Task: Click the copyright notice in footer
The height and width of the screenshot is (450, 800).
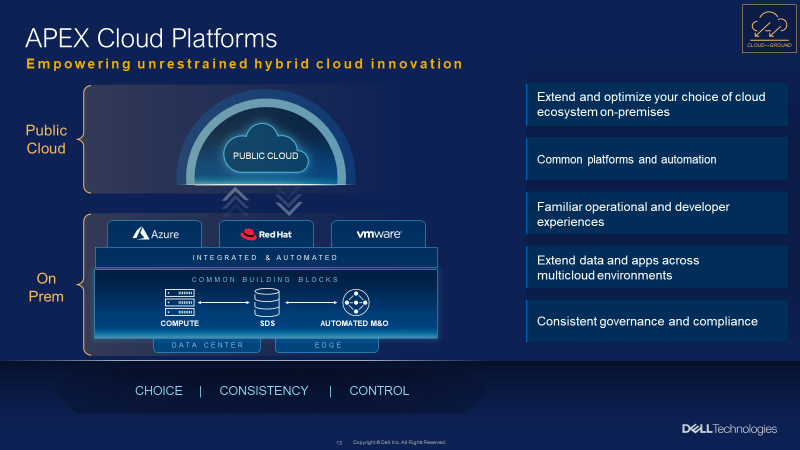Action: 399,442
